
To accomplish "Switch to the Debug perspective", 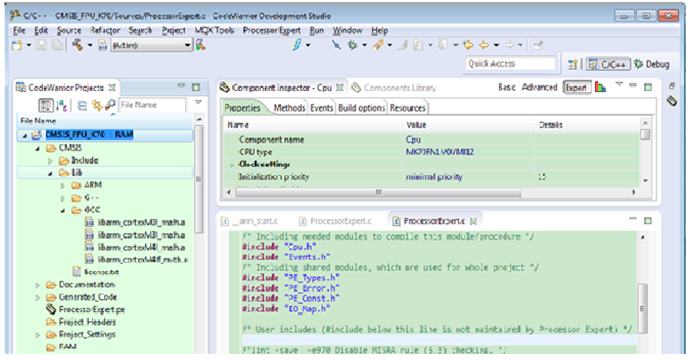I will (652, 64).
